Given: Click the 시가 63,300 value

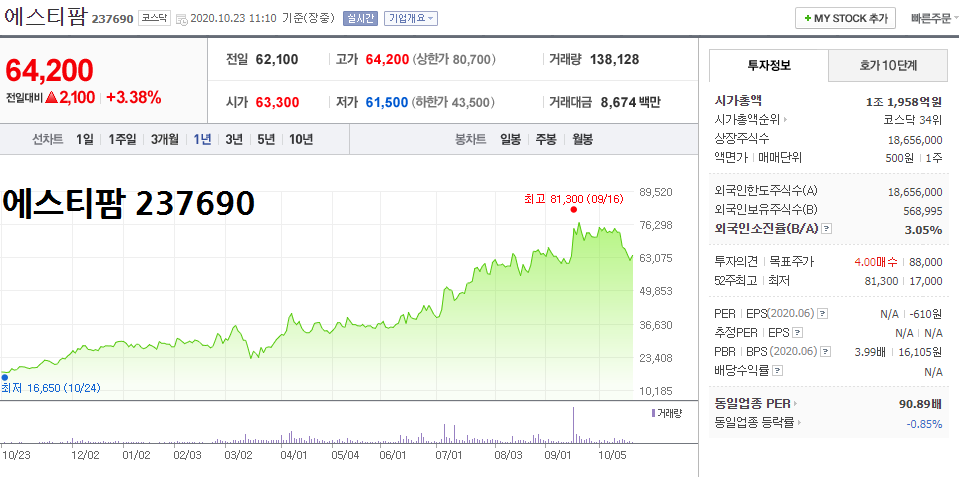Looking at the screenshot, I should (x=277, y=102).
